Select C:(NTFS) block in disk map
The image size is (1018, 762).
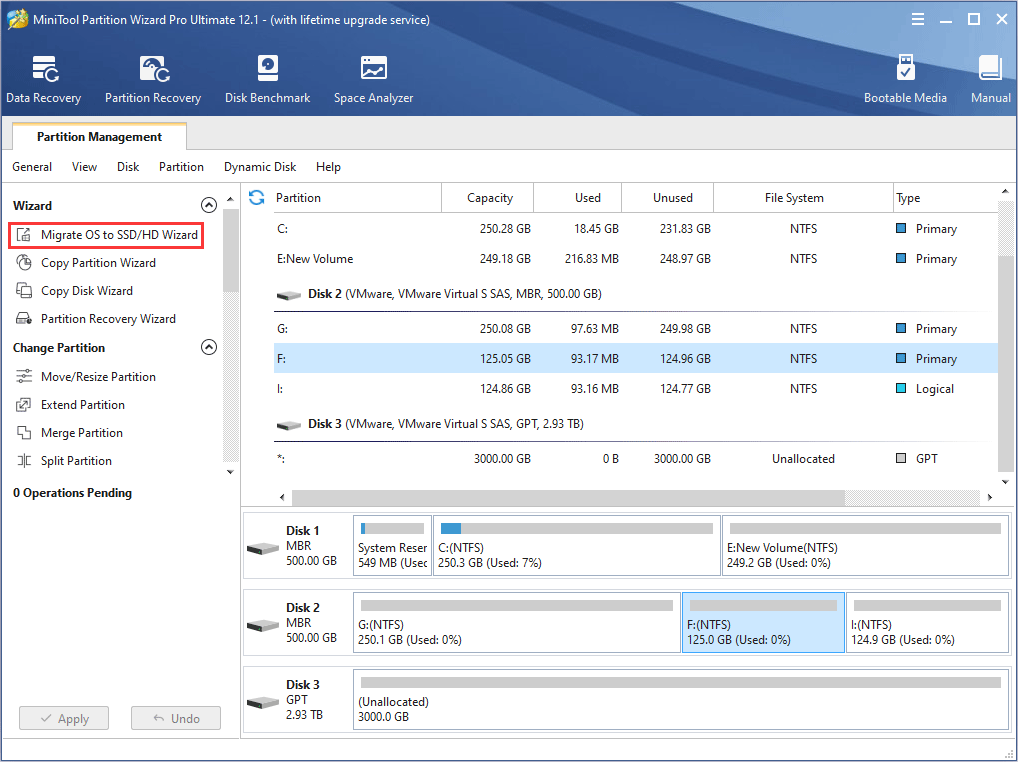coord(577,545)
